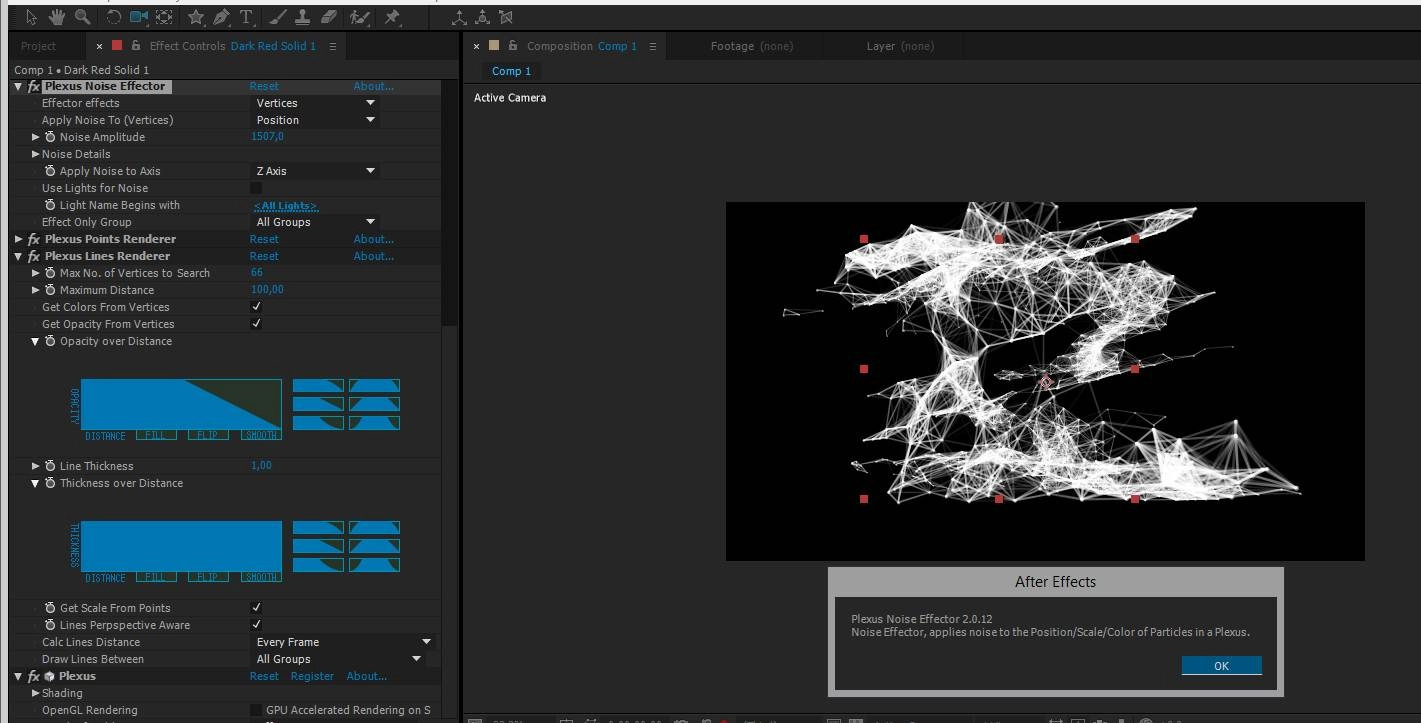The image size is (1421, 723).
Task: Select the Unified Camera tool
Action: [x=138, y=17]
